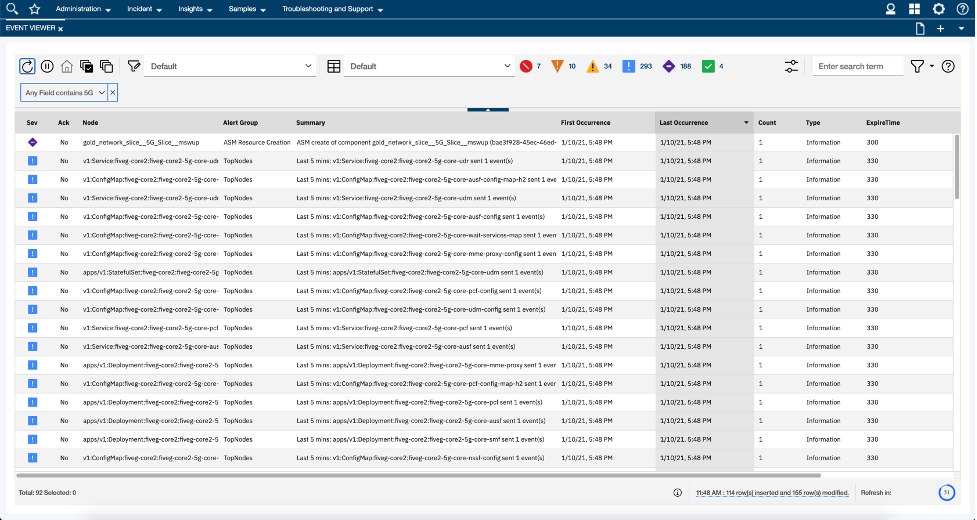Click the Enter search term field
This screenshot has width=977, height=520.
[x=857, y=66]
